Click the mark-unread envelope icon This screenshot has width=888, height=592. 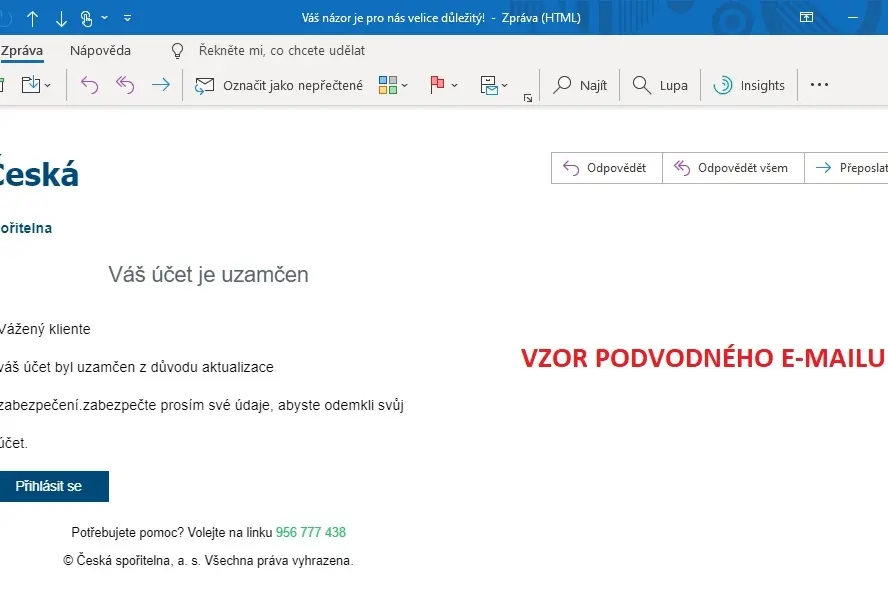point(204,86)
